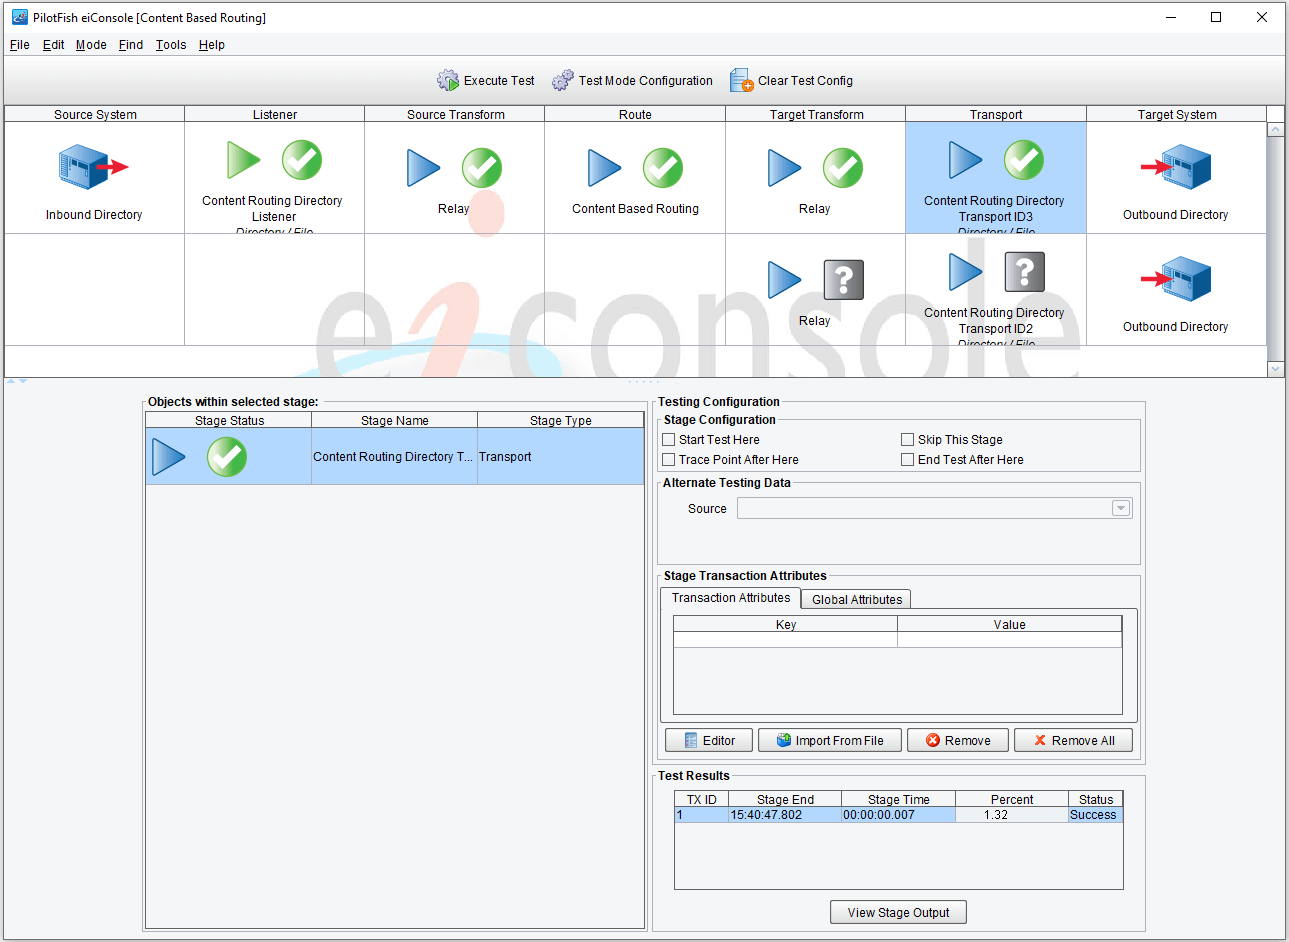
Task: Click green checkmark in the Stage Status column
Action: click(227, 457)
